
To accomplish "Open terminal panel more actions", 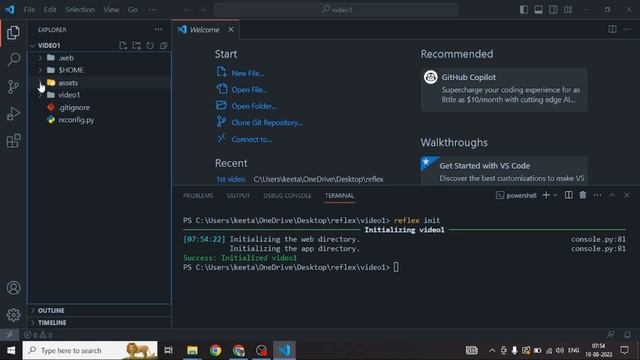I will 598,195.
